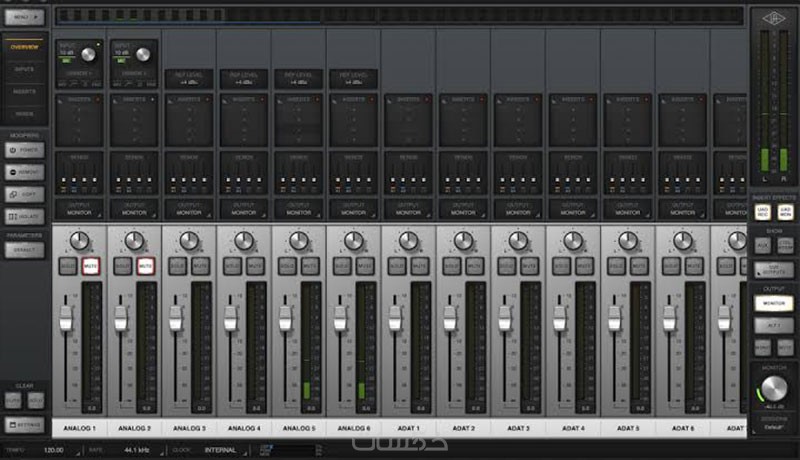Change Analog 3 Ref Level setting
The width and height of the screenshot is (800, 460).
tap(189, 79)
